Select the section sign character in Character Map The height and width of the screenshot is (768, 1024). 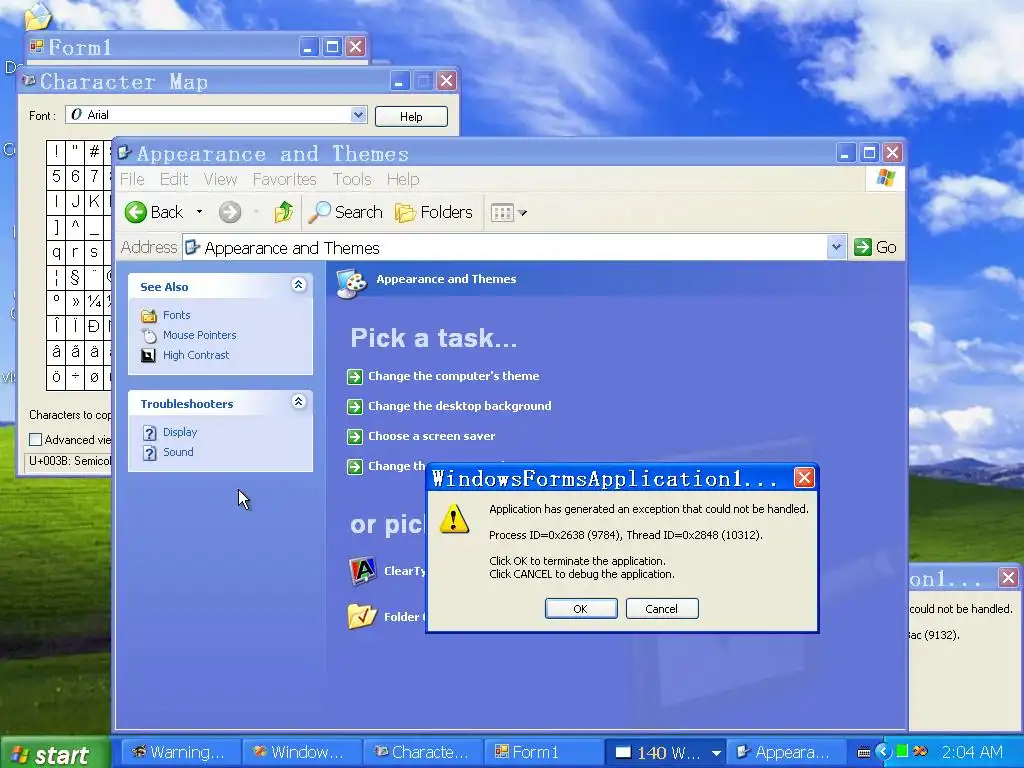click(74, 278)
